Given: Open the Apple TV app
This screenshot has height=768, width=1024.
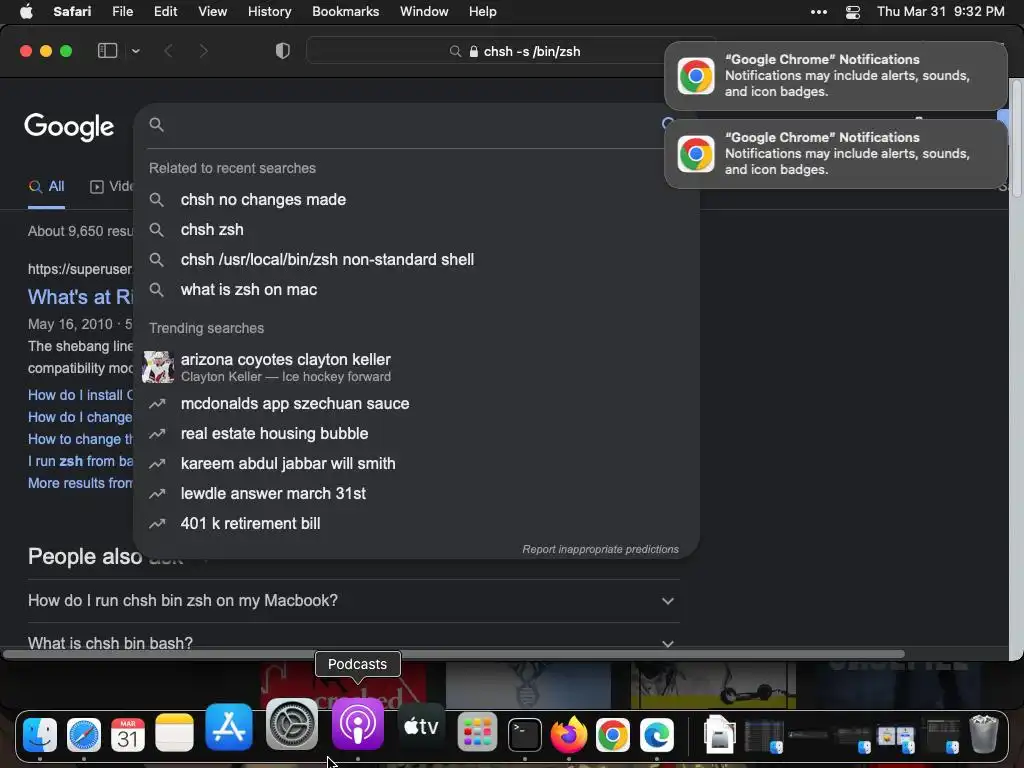Looking at the screenshot, I should pos(421,726).
